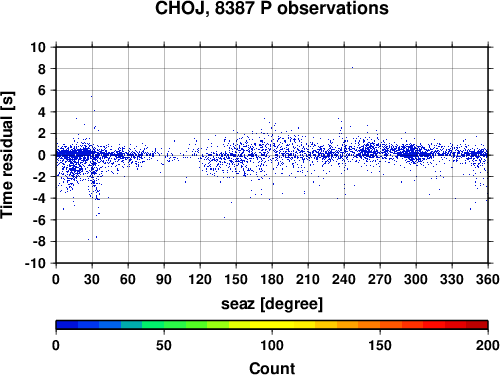Click the dark red end of the colorbar
The image size is (500, 375).
477,325
